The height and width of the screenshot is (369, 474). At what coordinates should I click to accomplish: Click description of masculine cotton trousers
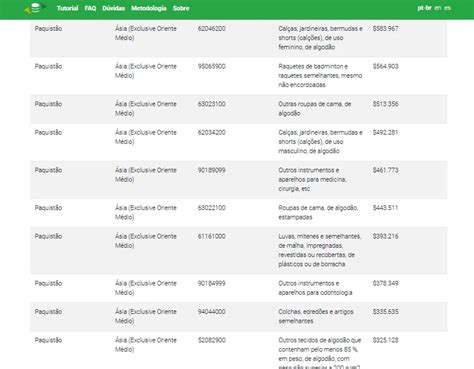(320, 142)
